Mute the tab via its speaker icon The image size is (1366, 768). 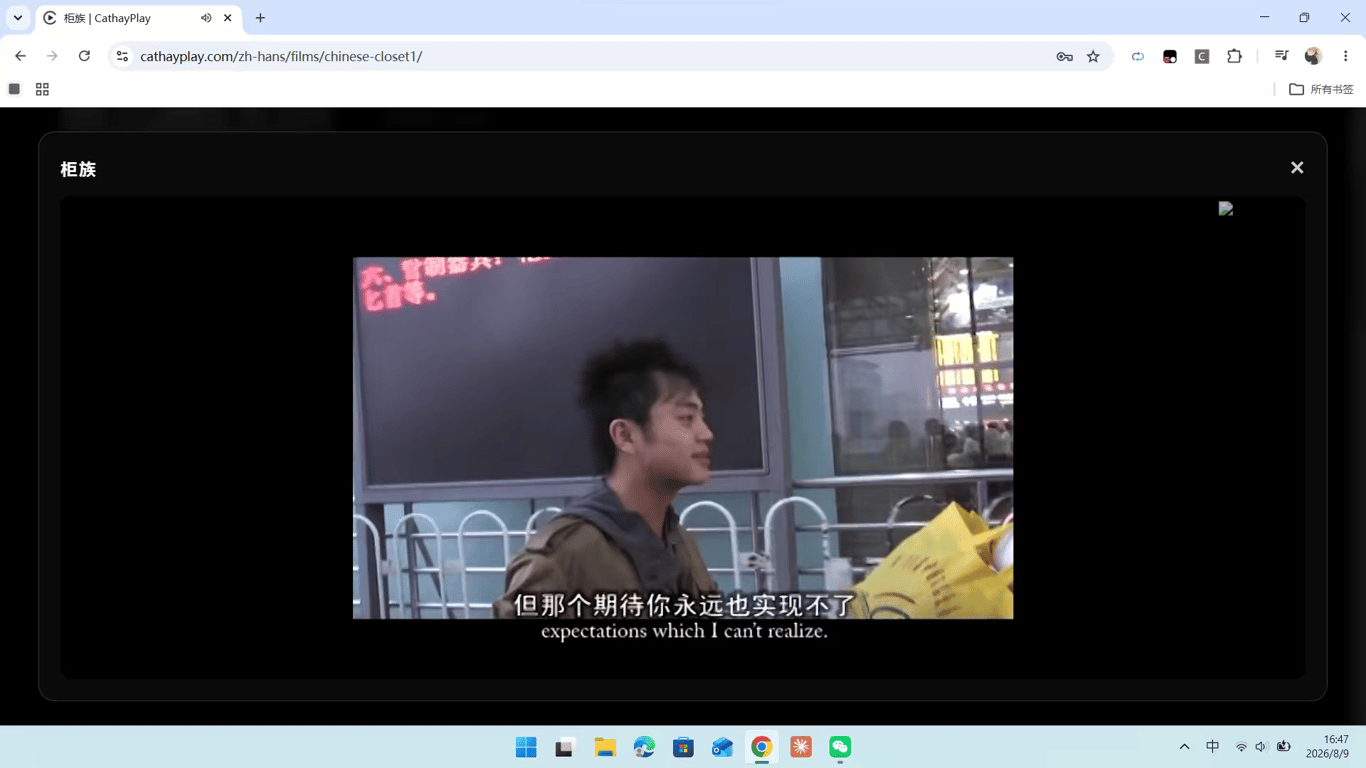[x=206, y=18]
